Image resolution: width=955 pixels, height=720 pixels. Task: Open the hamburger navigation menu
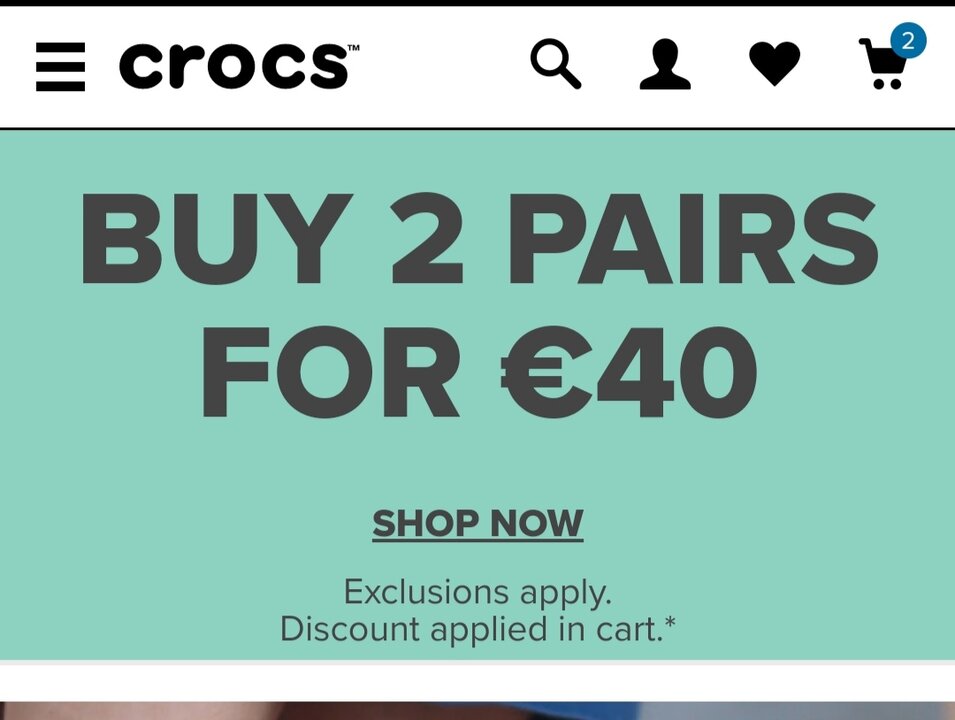click(60, 67)
